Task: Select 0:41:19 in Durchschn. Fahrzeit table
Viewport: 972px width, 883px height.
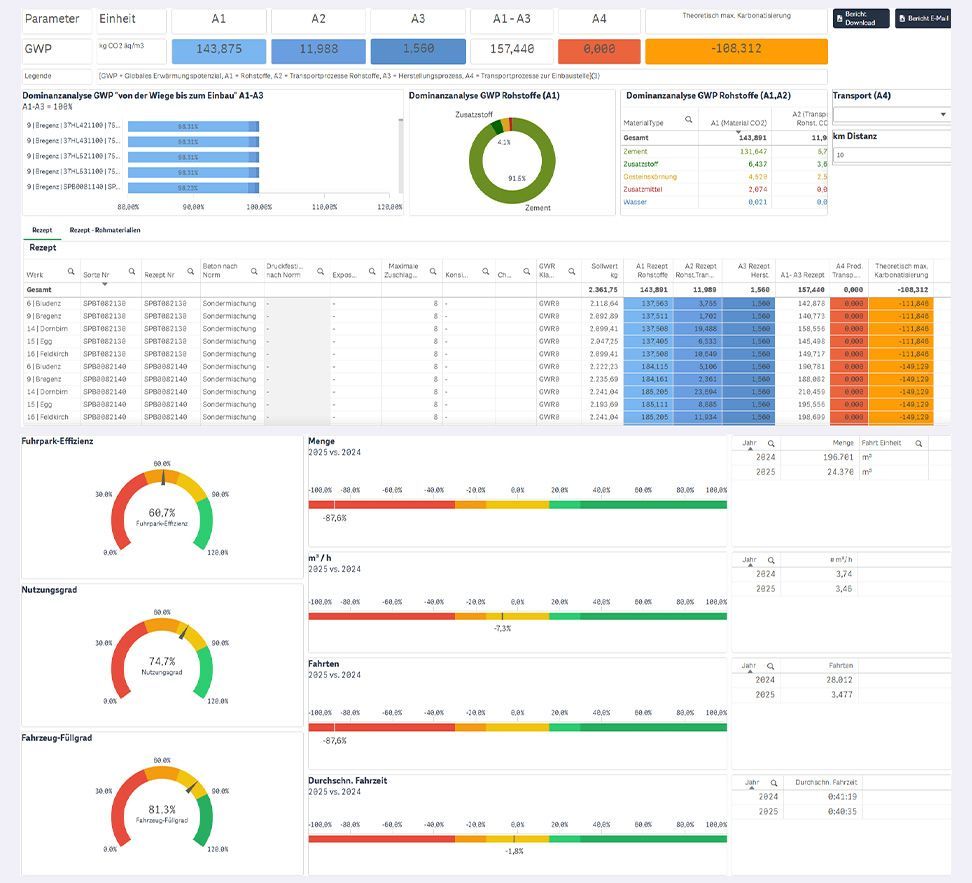Action: 842,797
